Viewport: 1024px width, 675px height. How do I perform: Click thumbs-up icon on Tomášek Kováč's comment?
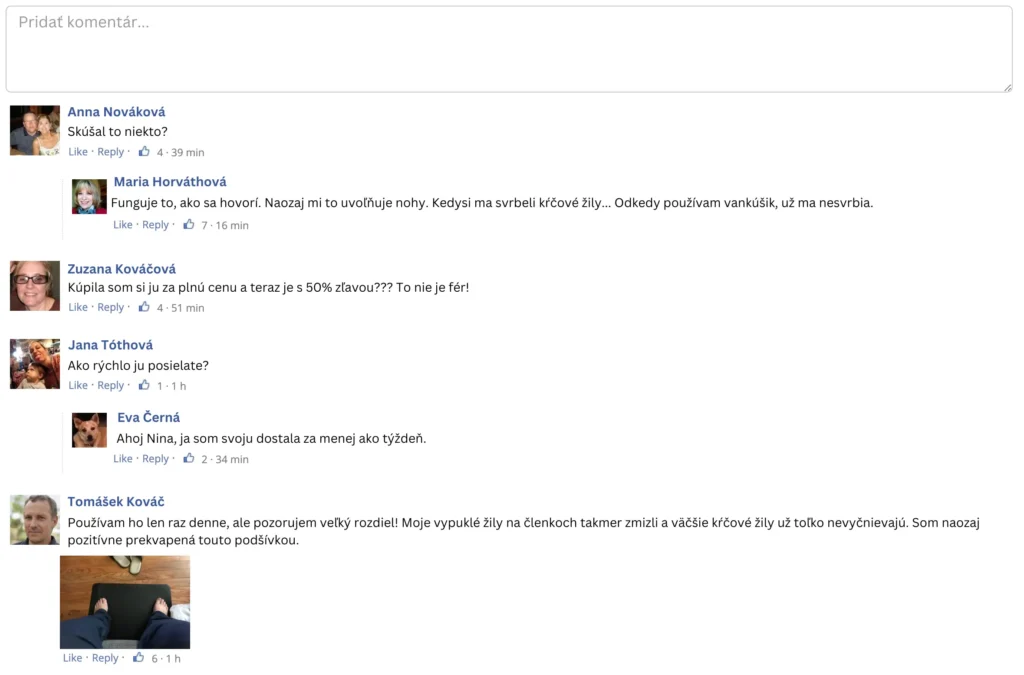[x=139, y=658]
